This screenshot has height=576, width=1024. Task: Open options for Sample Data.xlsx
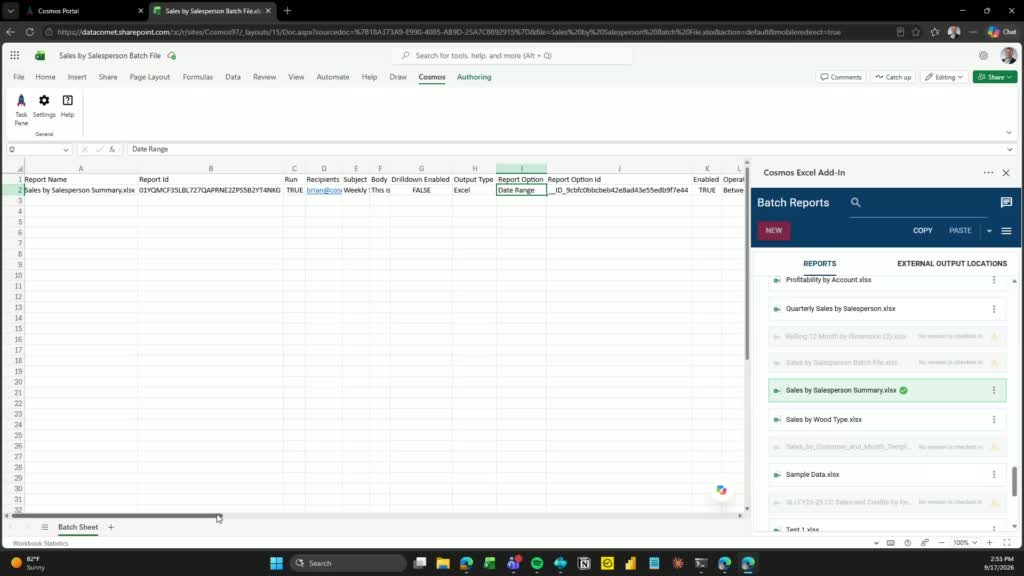point(994,475)
